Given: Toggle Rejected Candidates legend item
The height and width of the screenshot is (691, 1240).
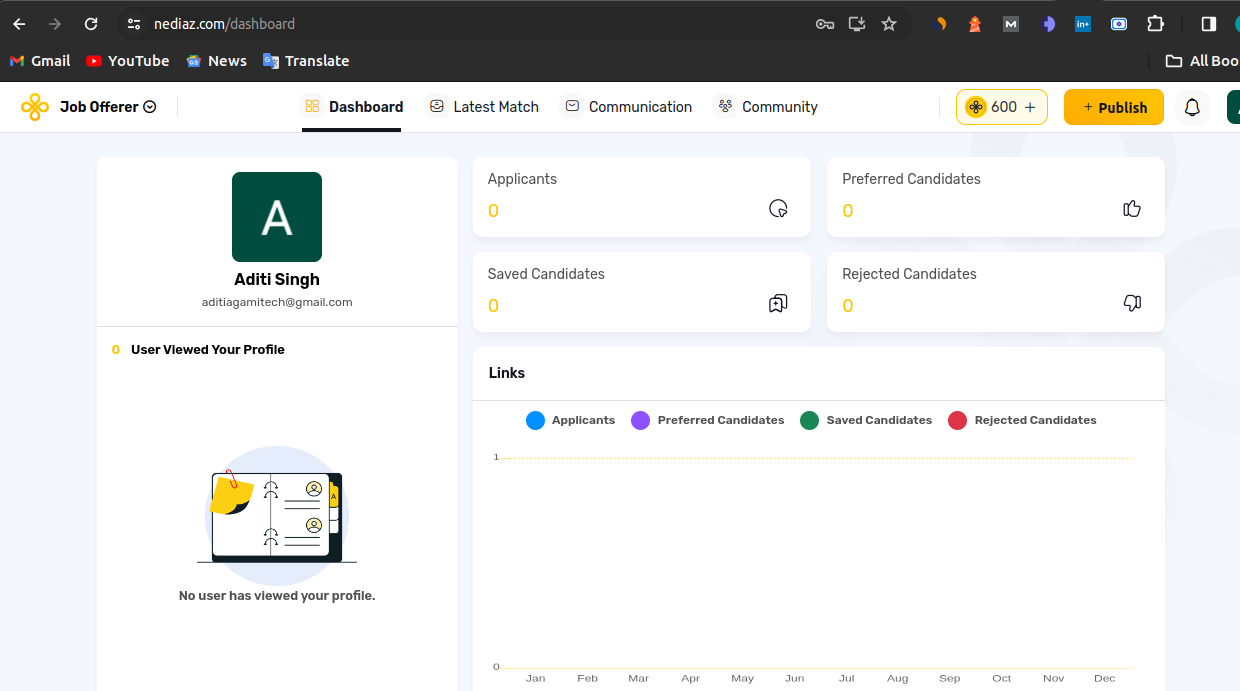Looking at the screenshot, I should (1022, 420).
